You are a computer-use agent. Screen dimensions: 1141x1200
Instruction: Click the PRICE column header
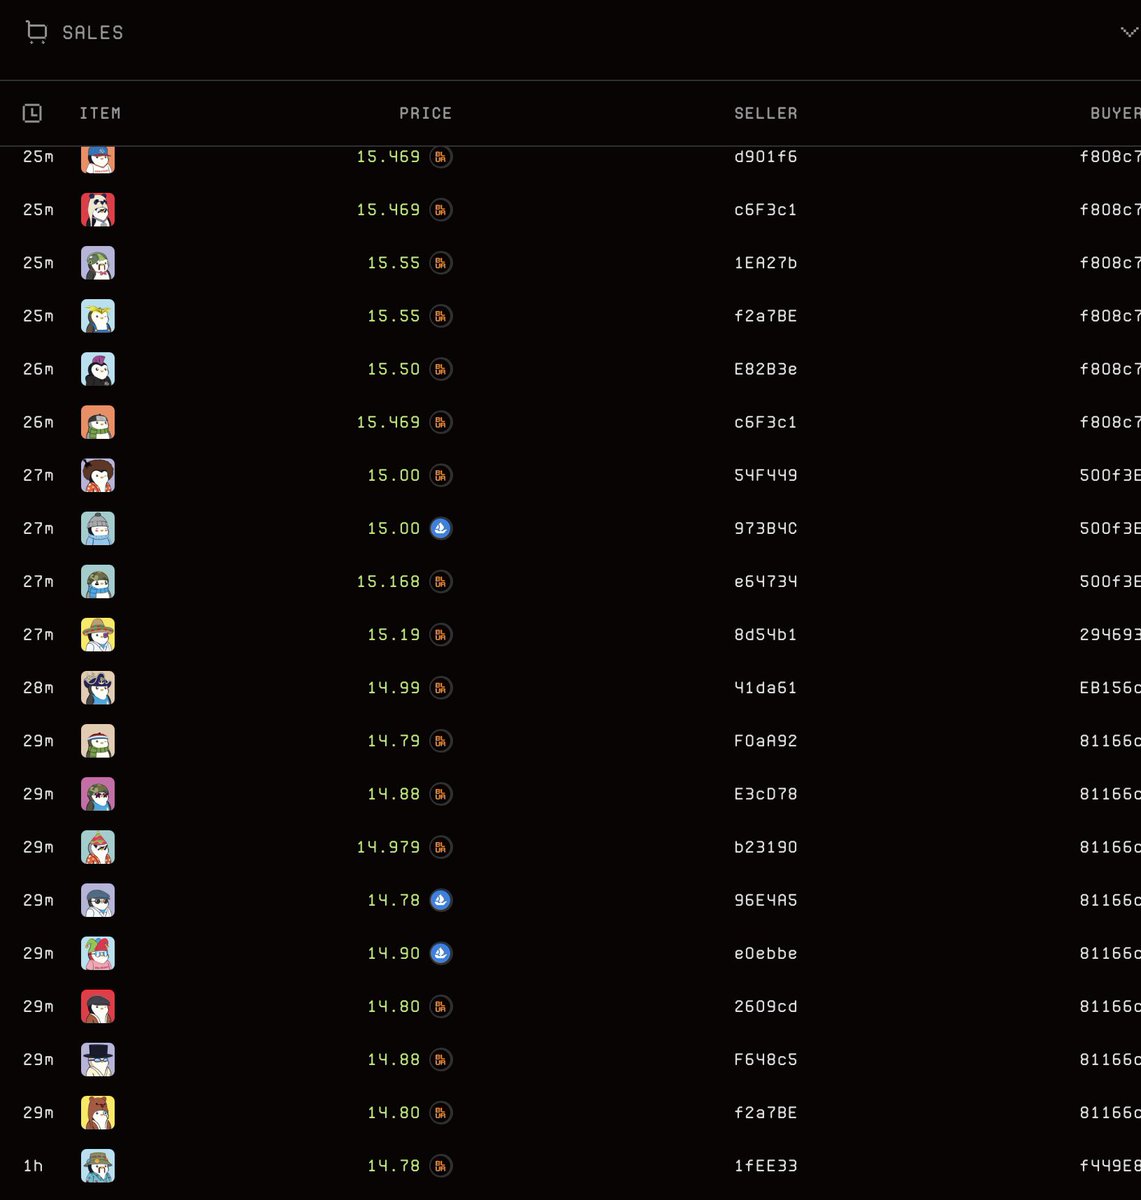[425, 113]
